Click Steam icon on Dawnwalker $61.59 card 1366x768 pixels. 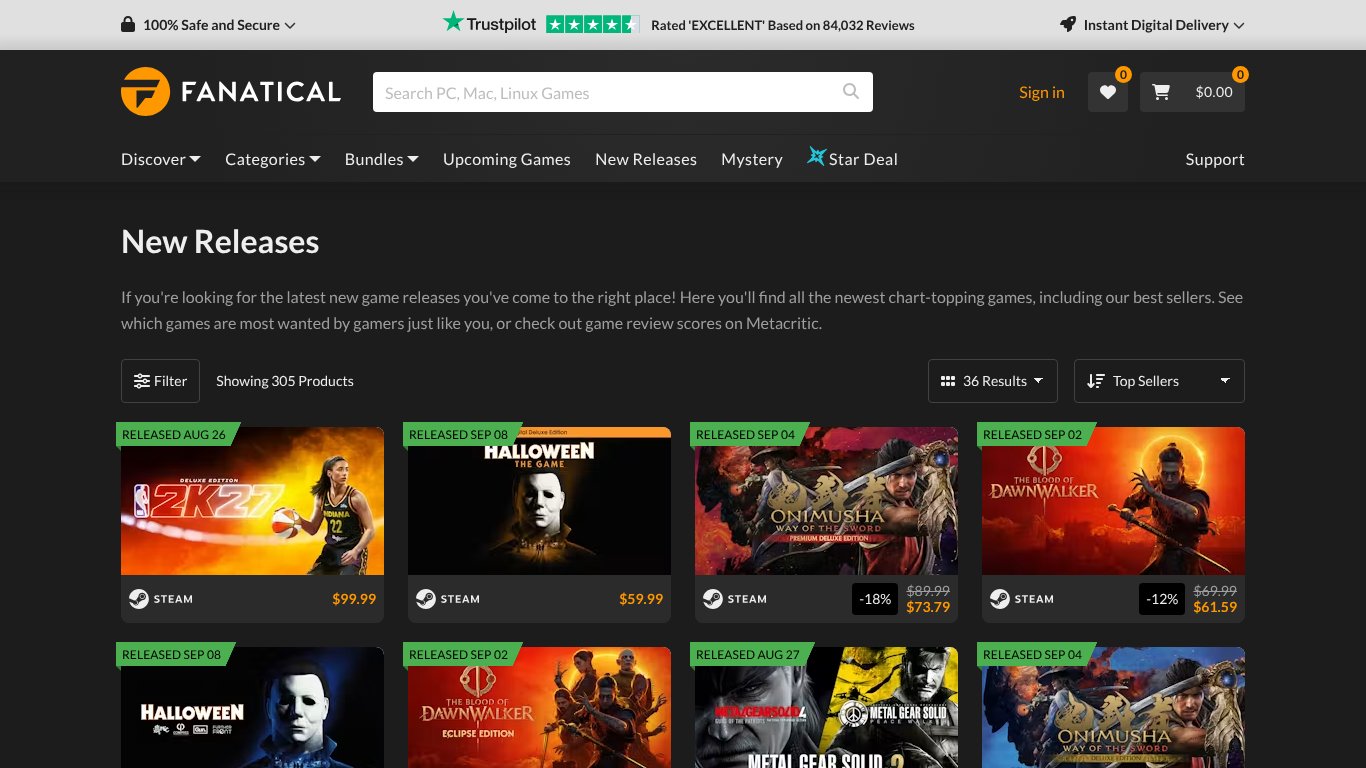pos(1000,599)
